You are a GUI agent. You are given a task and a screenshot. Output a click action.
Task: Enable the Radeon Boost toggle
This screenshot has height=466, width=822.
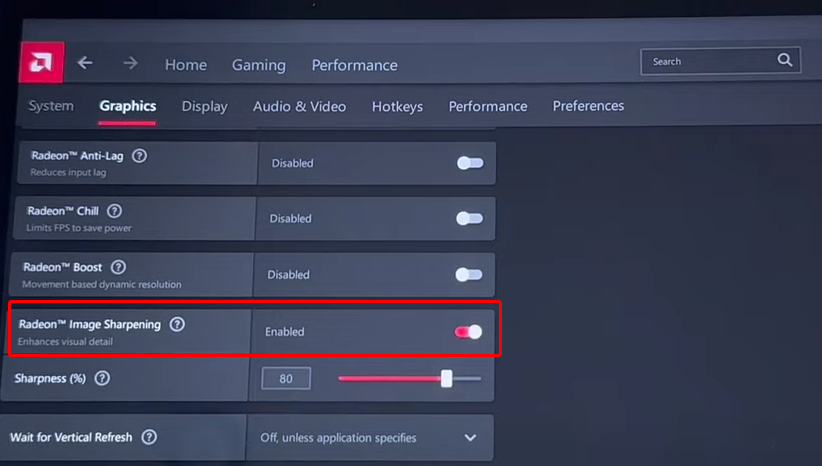tap(469, 275)
